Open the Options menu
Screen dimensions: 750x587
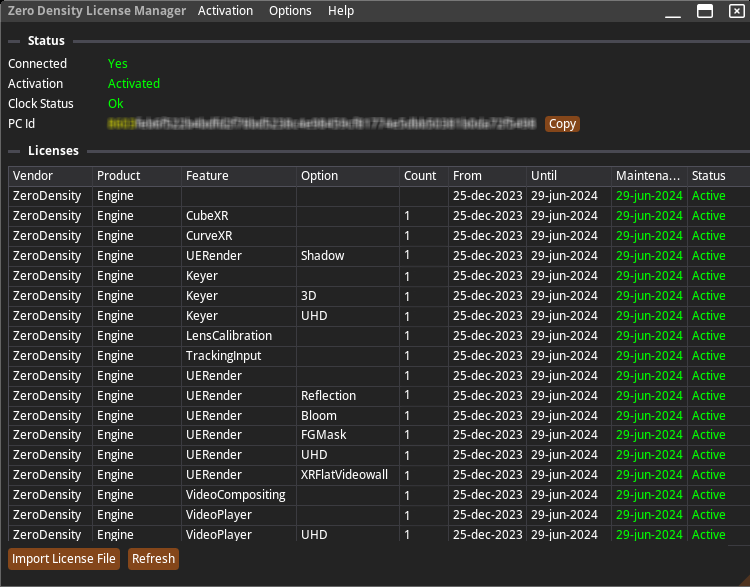[x=290, y=11]
